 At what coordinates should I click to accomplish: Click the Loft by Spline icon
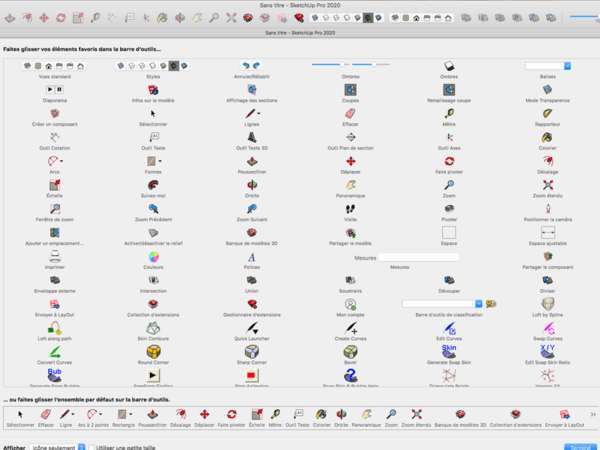point(547,304)
